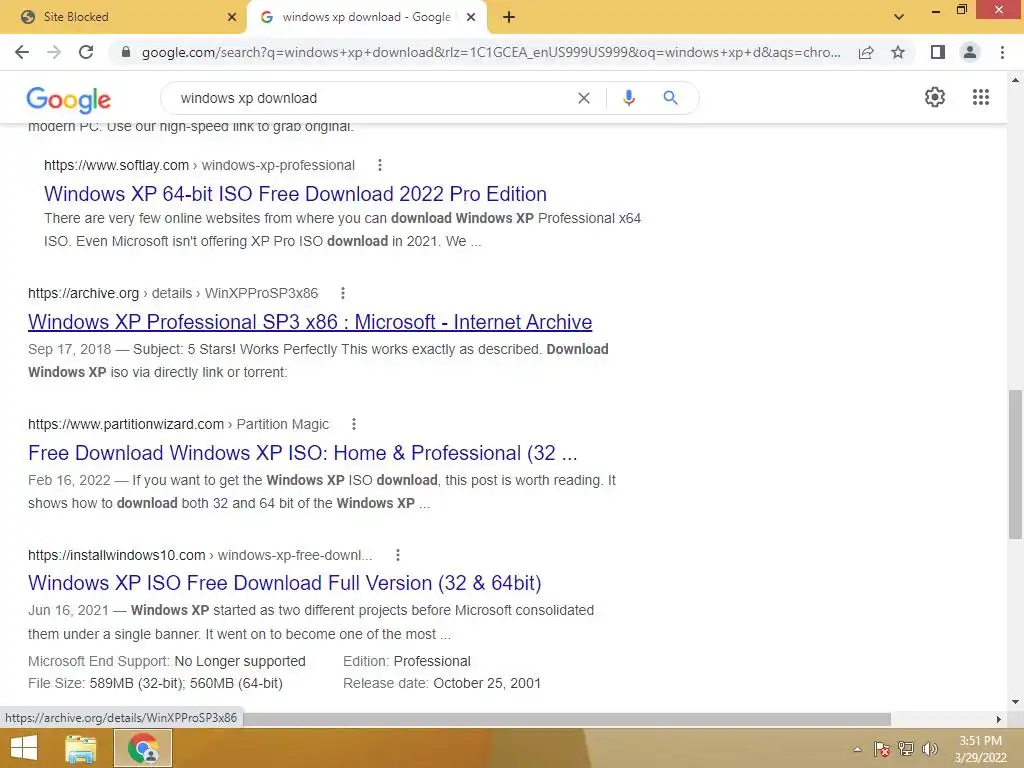Submit search with magnifier icon
This screenshot has height=768, width=1024.
[670, 98]
